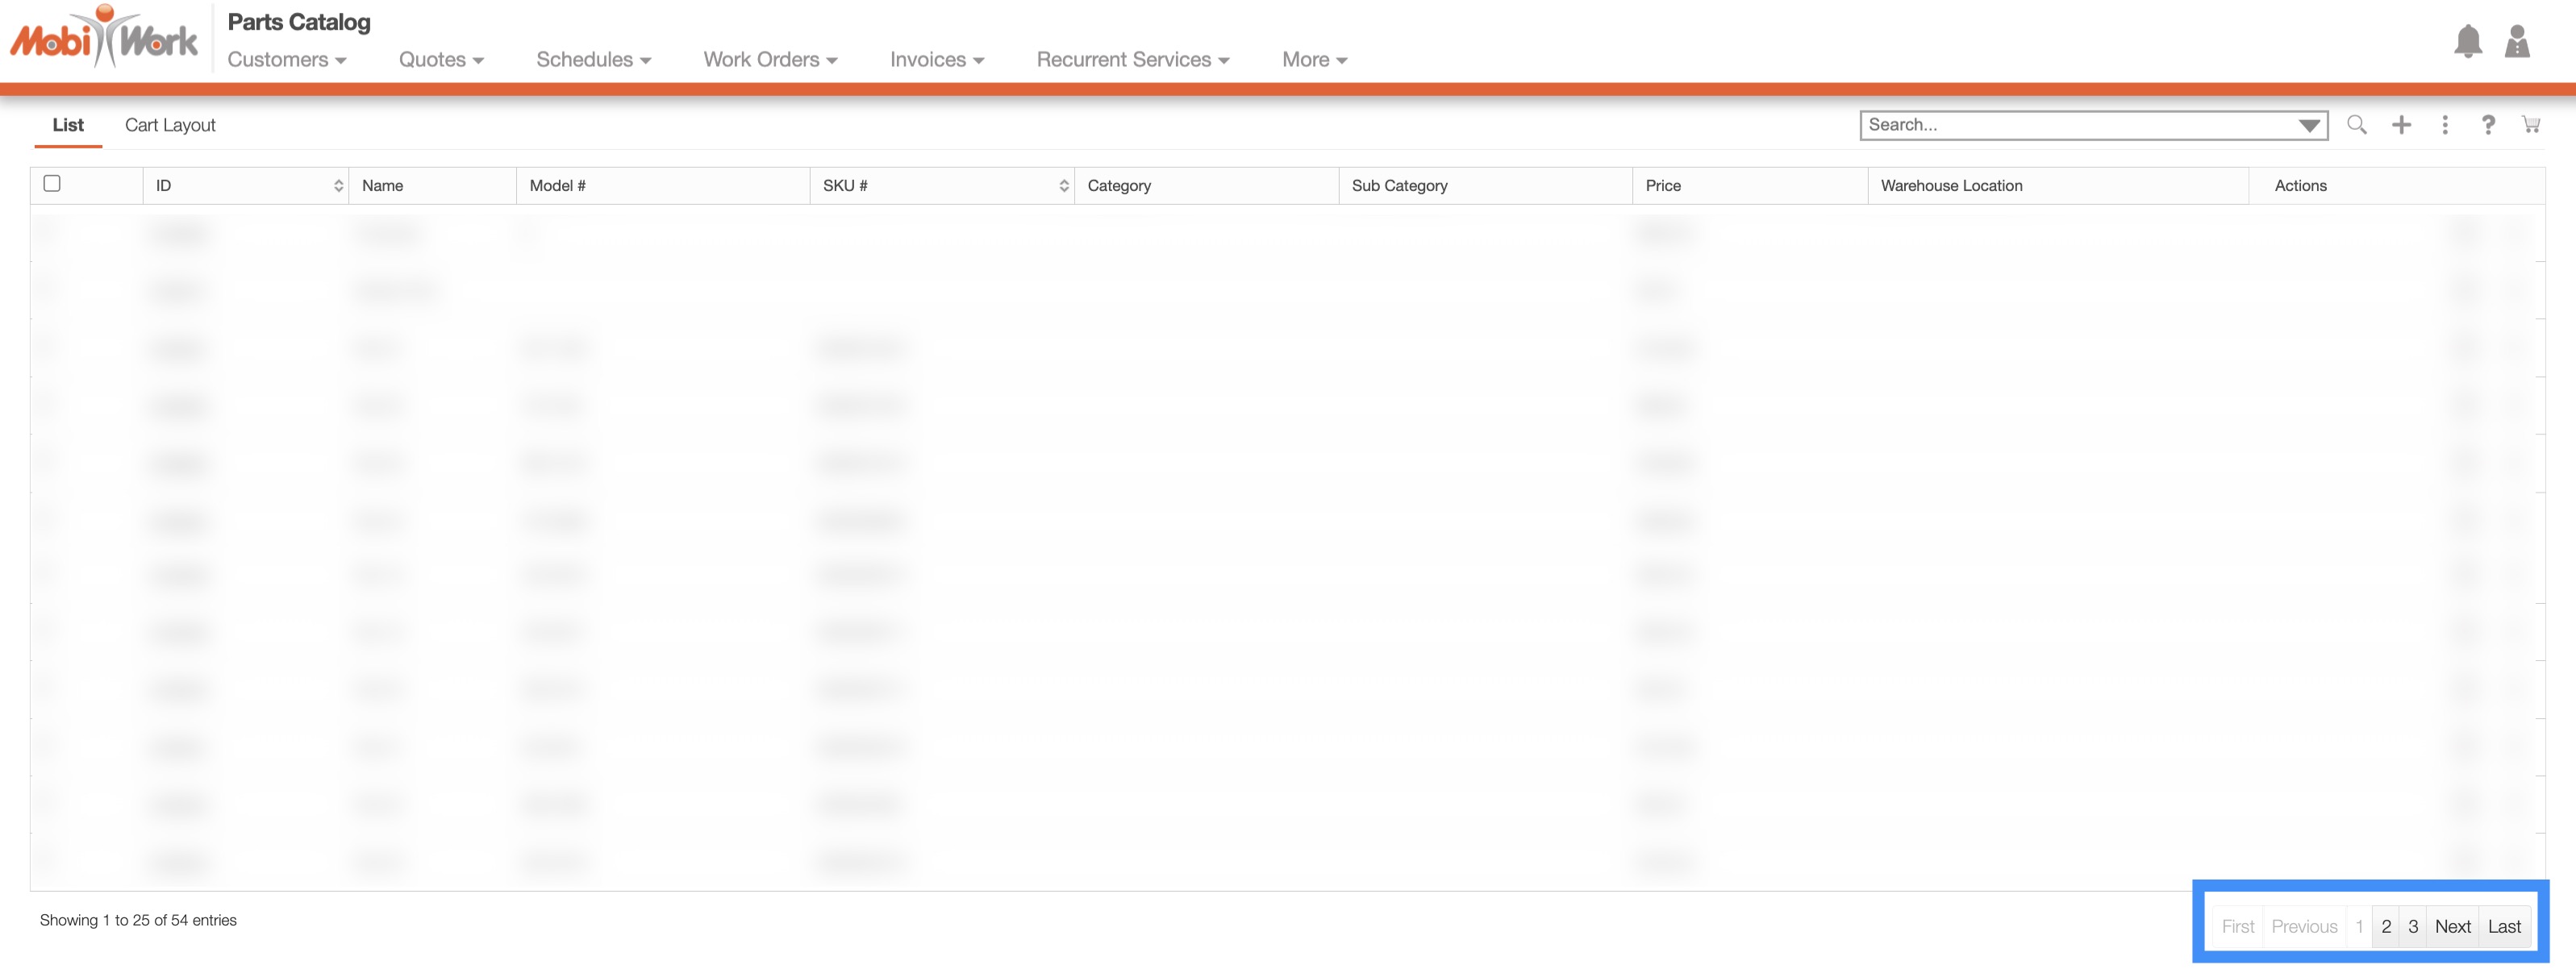
Task: Go to the Next page
Action: coord(2452,927)
